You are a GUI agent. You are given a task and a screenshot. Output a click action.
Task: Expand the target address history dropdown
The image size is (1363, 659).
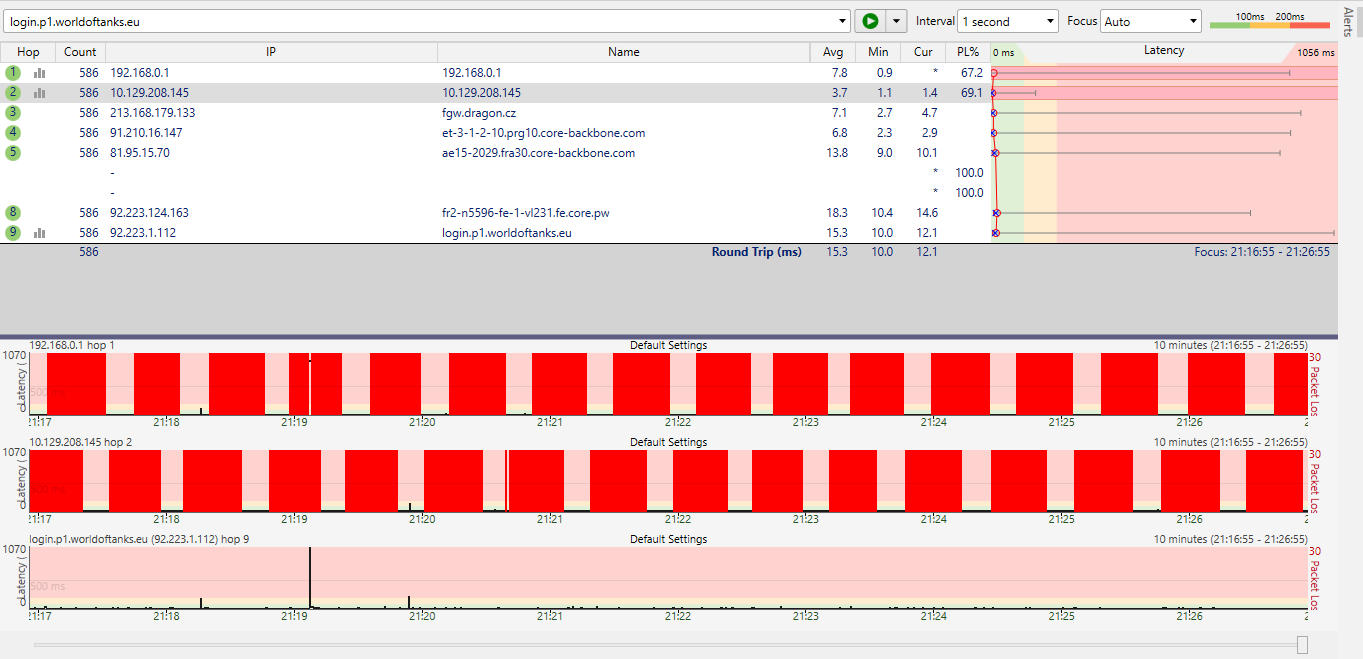(x=841, y=21)
